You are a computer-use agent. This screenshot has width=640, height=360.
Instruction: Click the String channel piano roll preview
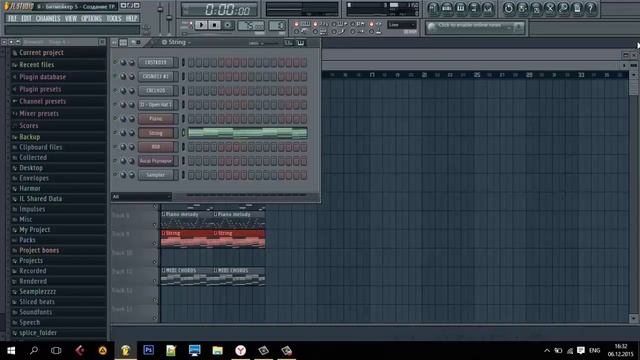point(248,133)
